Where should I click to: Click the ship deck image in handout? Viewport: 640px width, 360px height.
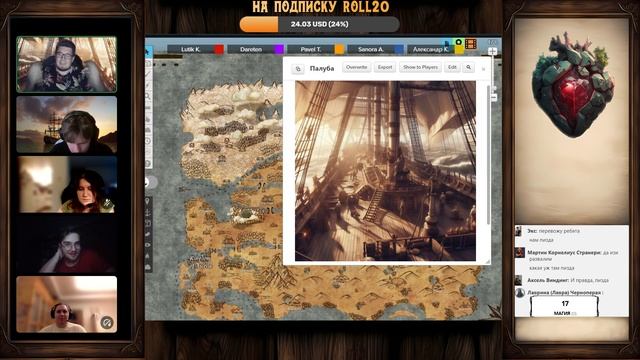pos(385,171)
